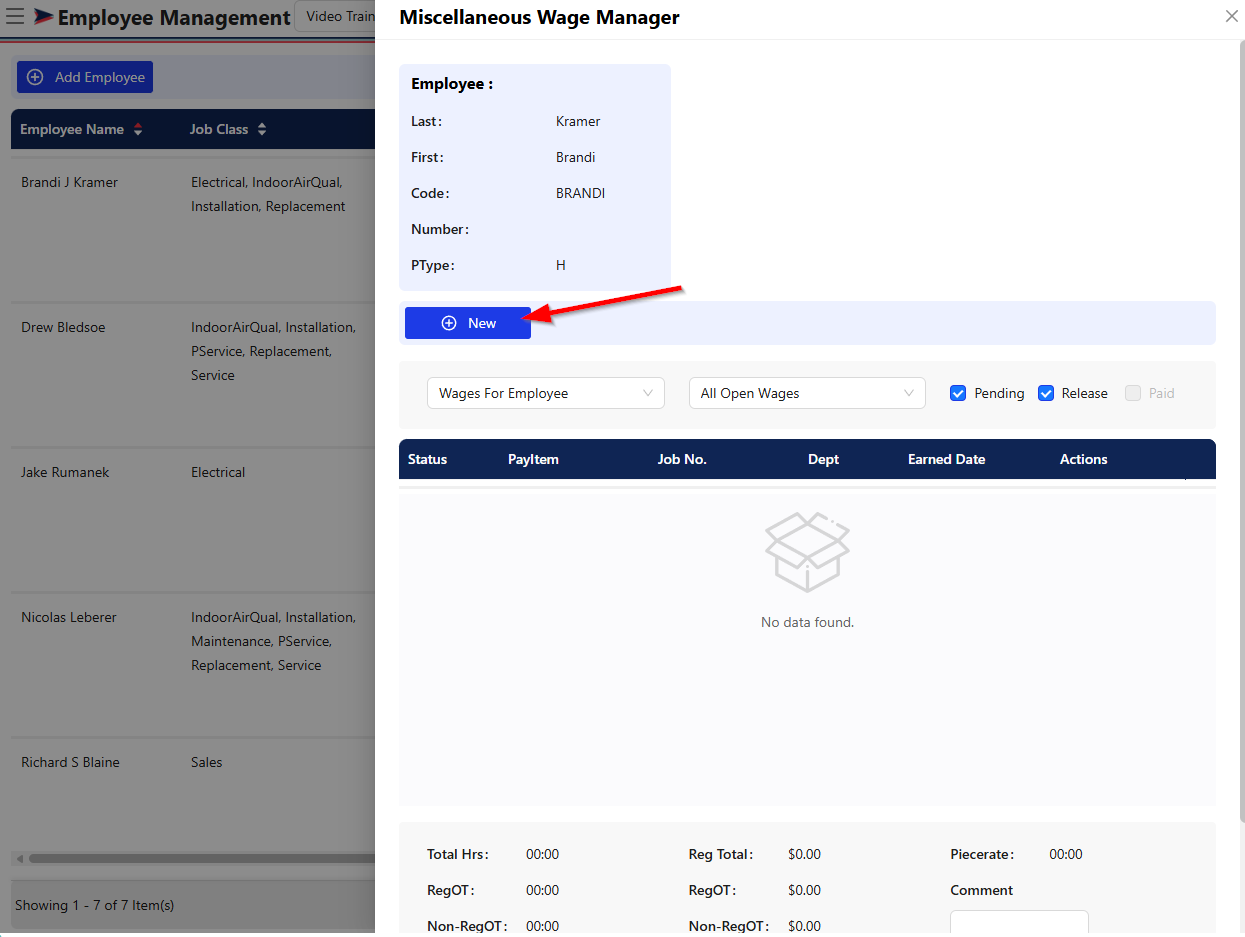Image resolution: width=1245 pixels, height=937 pixels.
Task: Select Brandi J Kramer employee row
Action: click(x=70, y=182)
